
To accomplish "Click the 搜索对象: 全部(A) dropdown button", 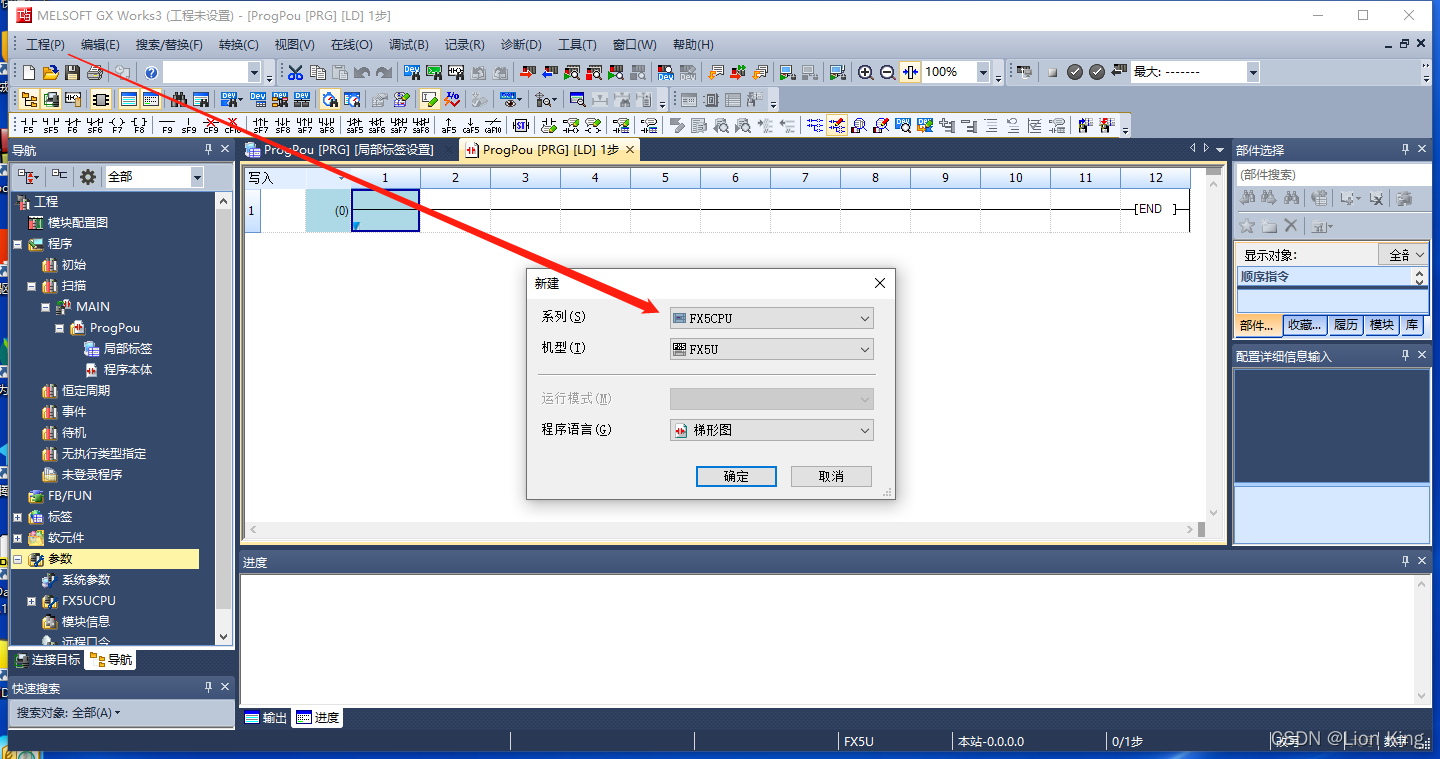I will (68, 713).
